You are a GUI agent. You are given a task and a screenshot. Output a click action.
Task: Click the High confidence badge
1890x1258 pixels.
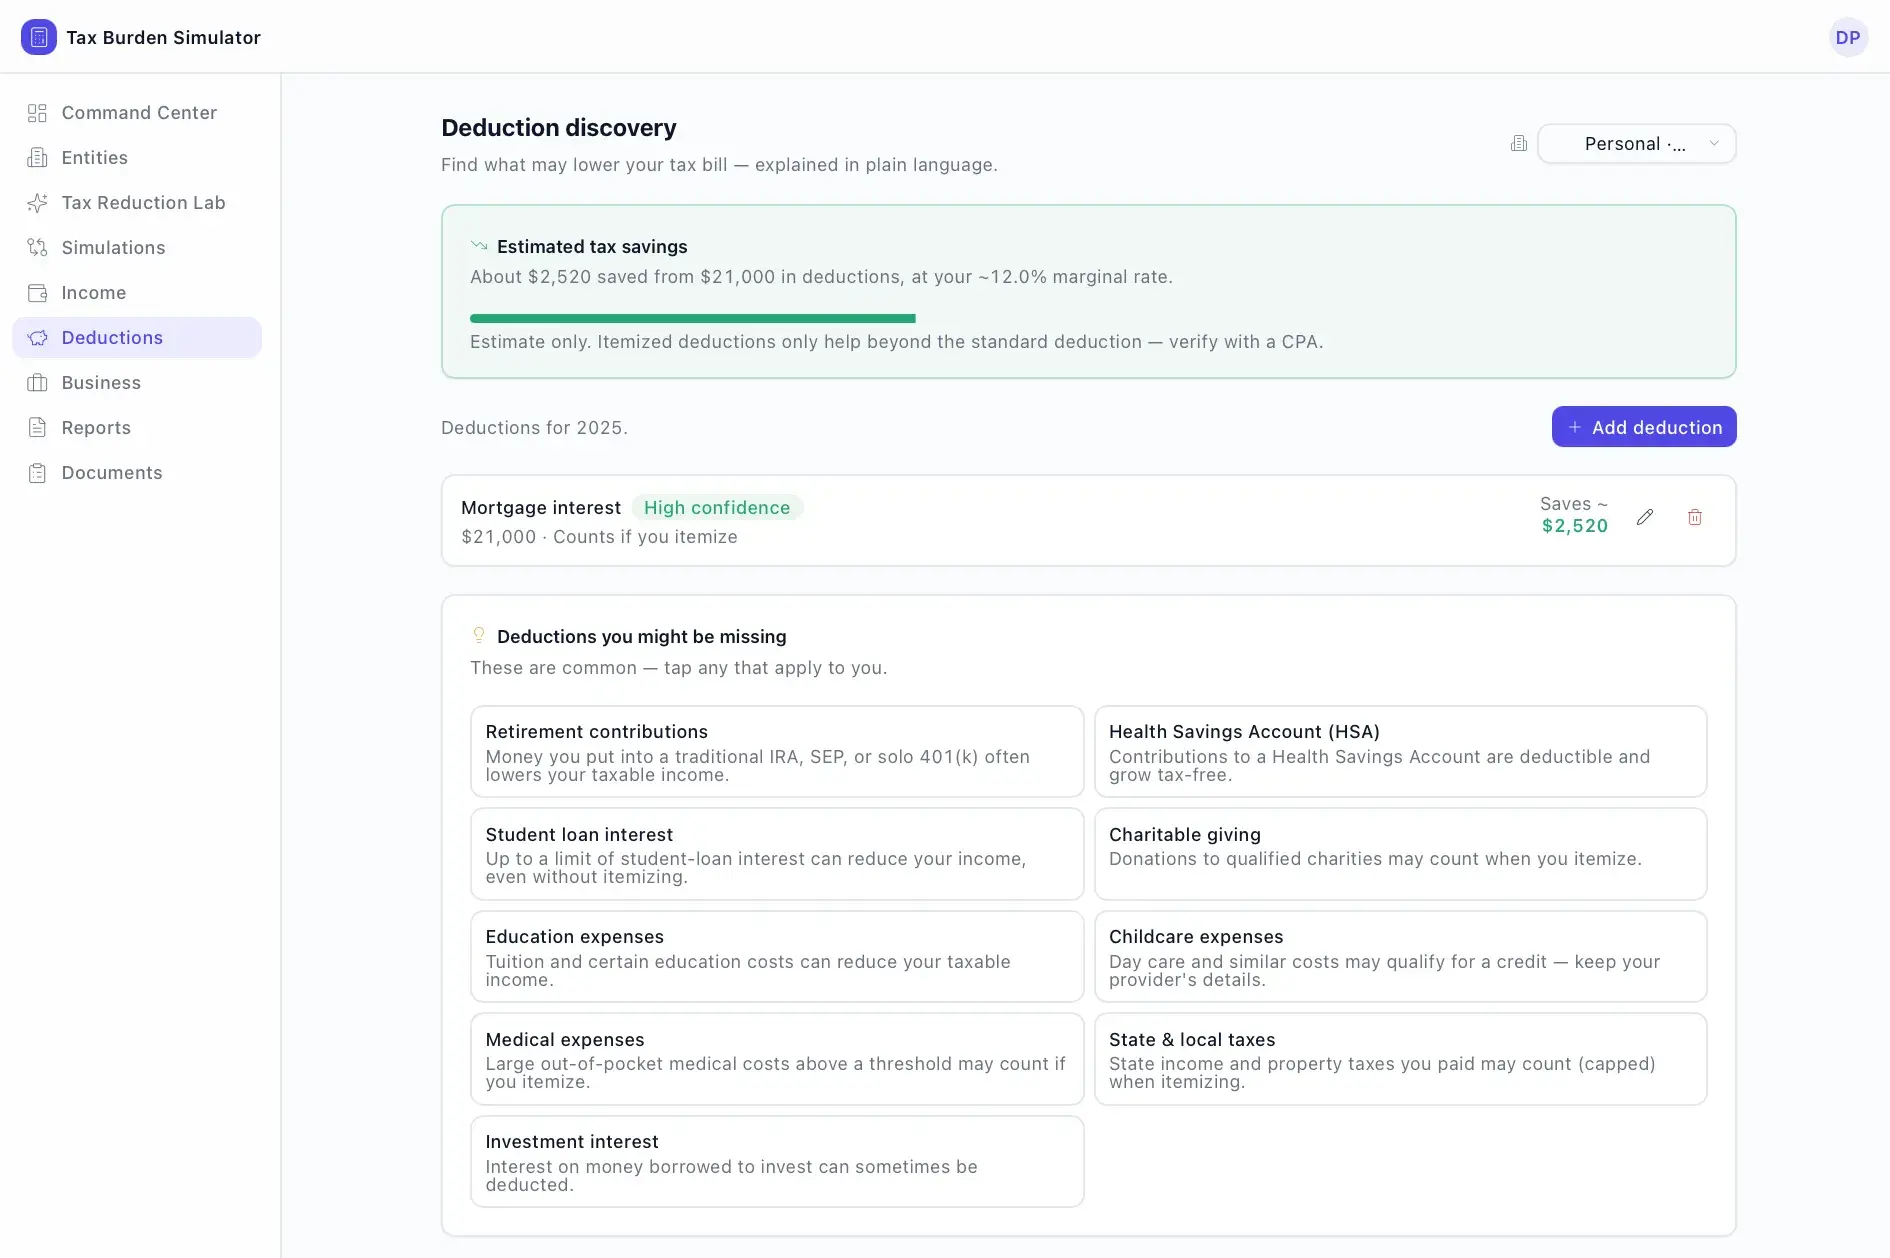point(717,508)
